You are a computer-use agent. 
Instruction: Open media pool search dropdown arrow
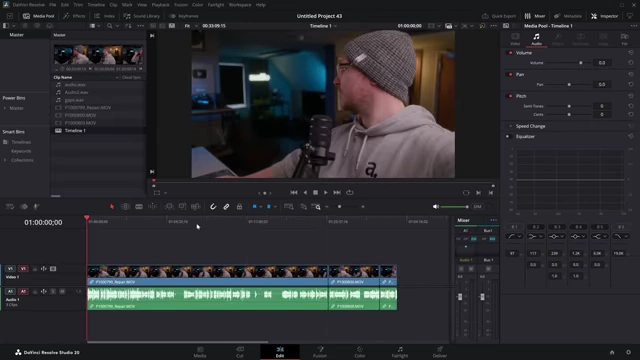click(117, 26)
